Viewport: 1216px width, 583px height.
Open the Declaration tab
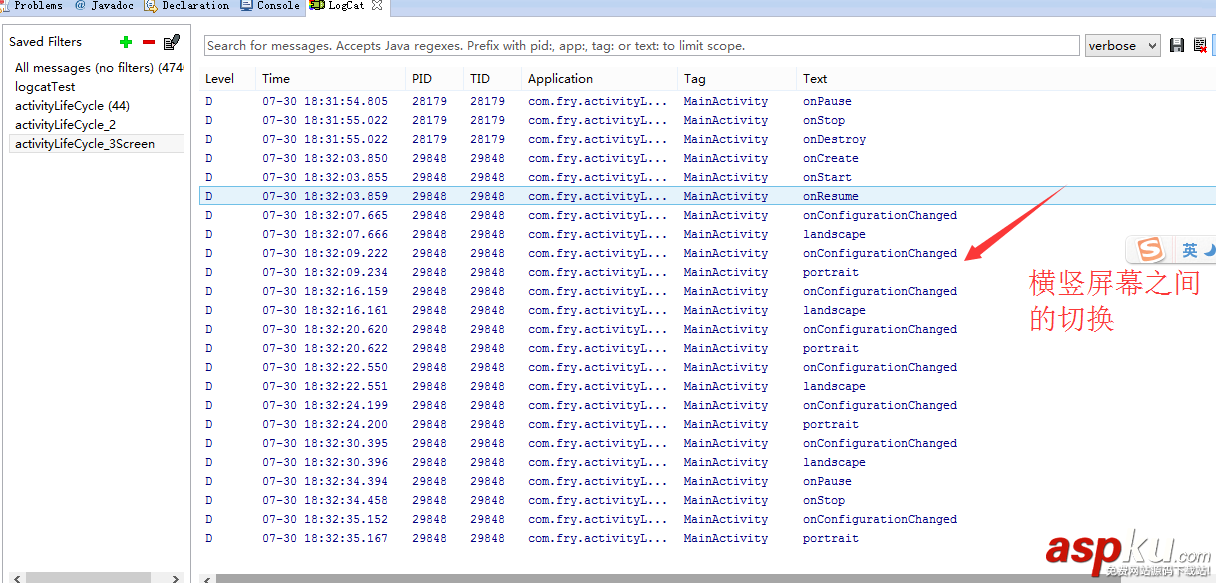pyautogui.click(x=187, y=6)
